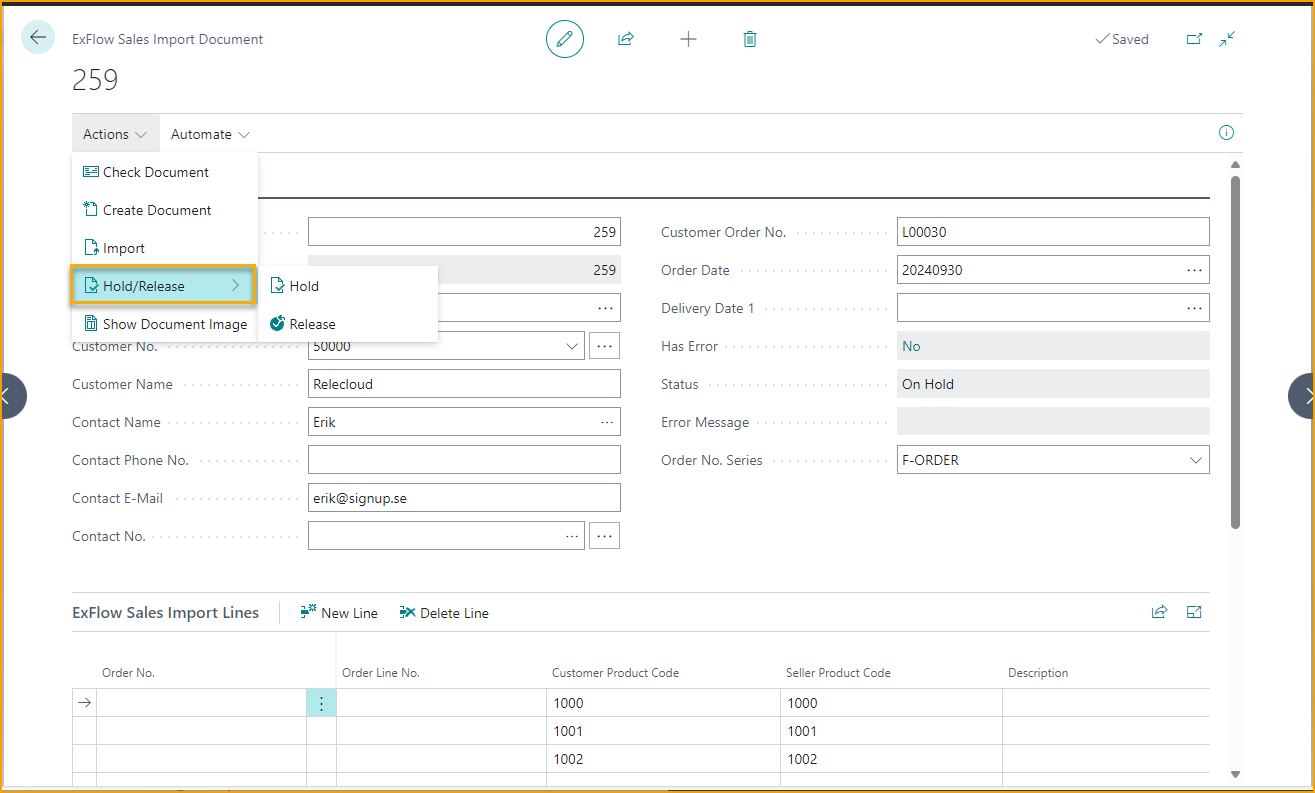The width and height of the screenshot is (1315, 793).
Task: Click the share icon in header
Action: point(626,39)
